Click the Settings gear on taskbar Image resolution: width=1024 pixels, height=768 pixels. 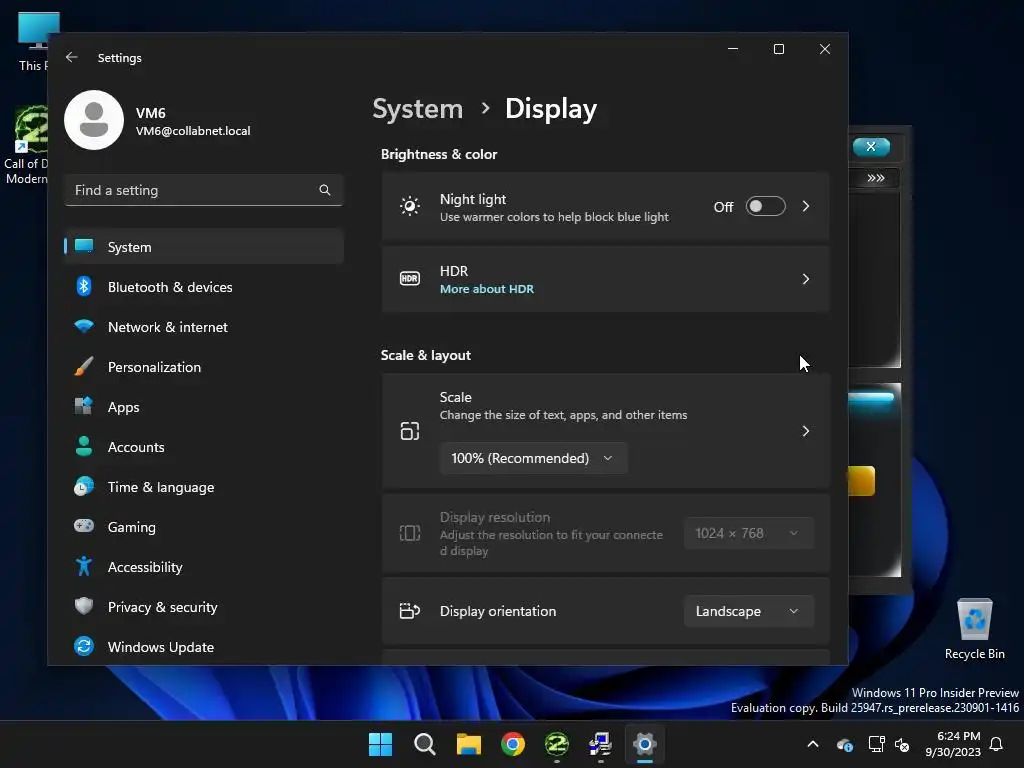tap(645, 744)
